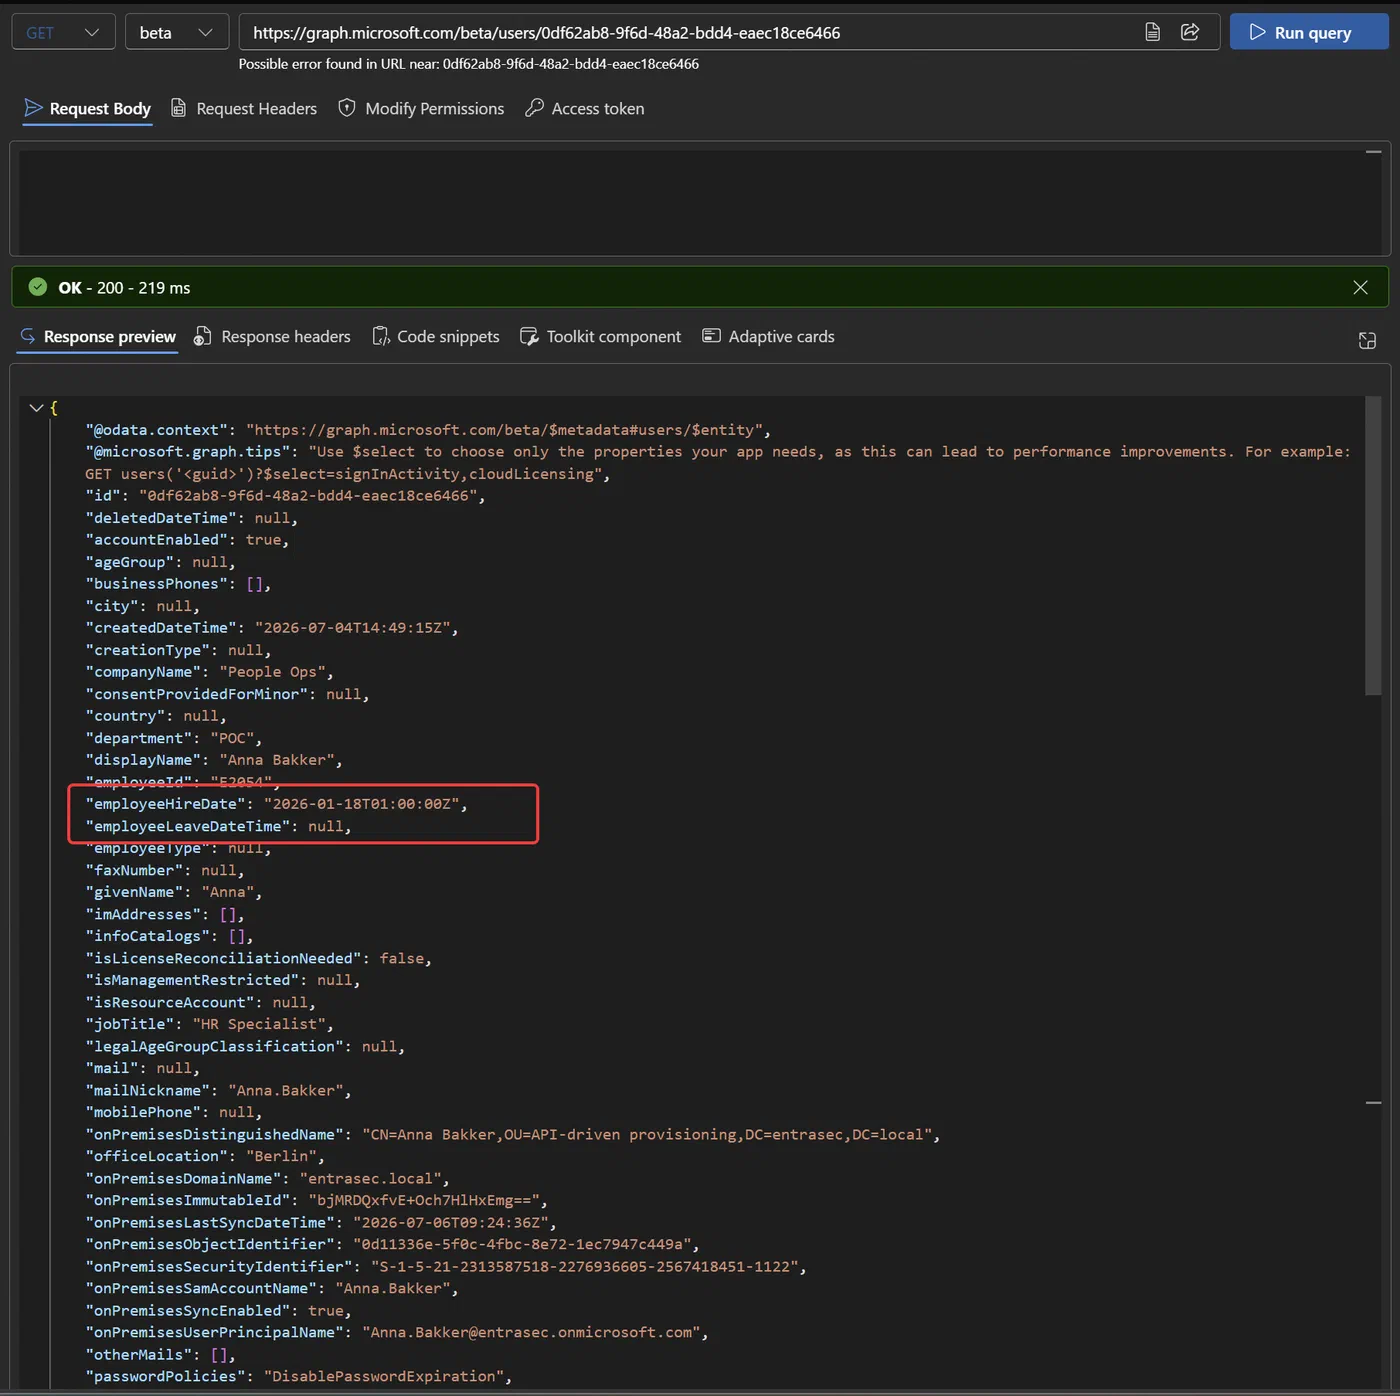This screenshot has width=1400, height=1396.
Task: Select the Request Body tab
Action: 88,108
